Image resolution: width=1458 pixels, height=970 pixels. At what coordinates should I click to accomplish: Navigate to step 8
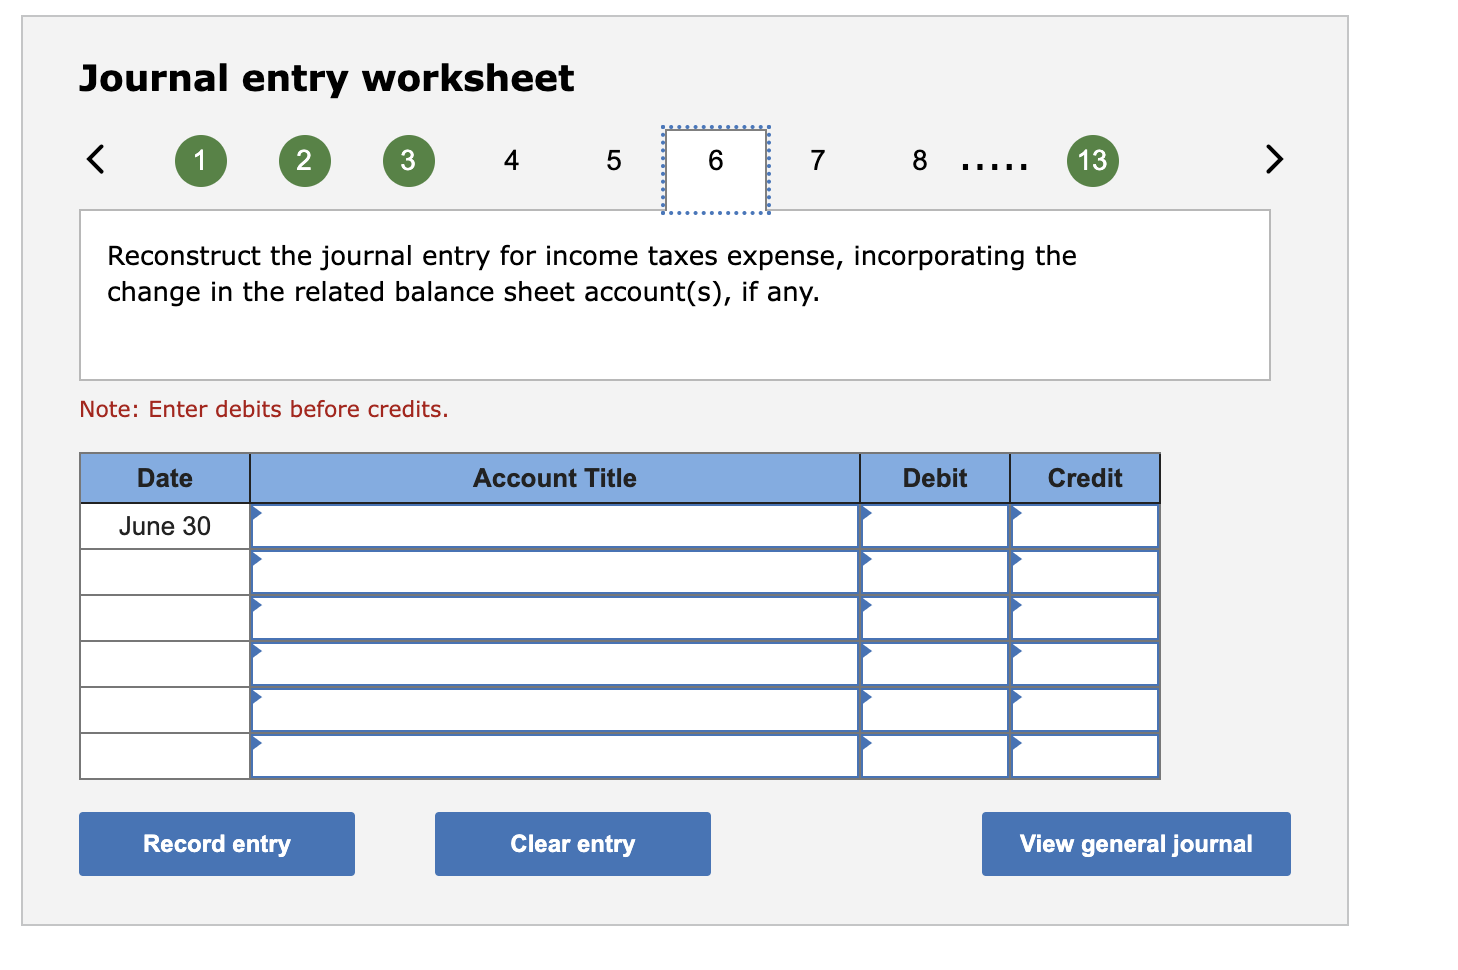919,160
